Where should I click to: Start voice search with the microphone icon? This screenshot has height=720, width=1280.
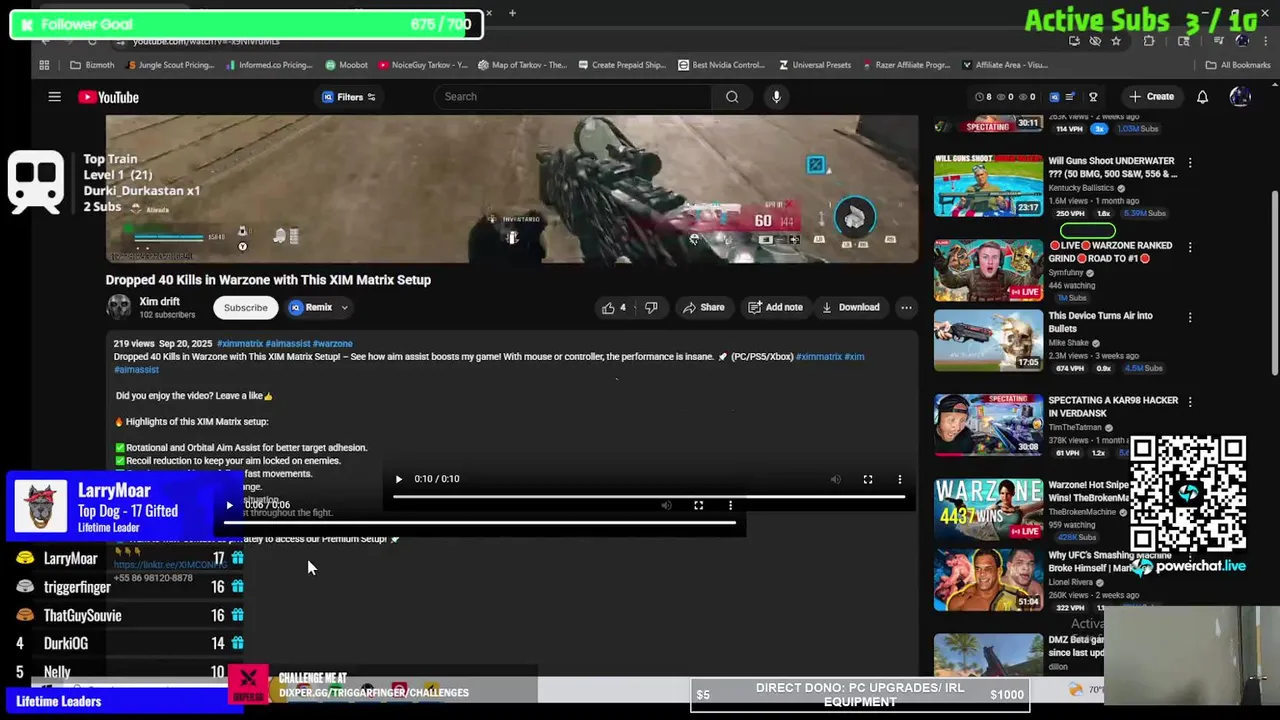776,97
